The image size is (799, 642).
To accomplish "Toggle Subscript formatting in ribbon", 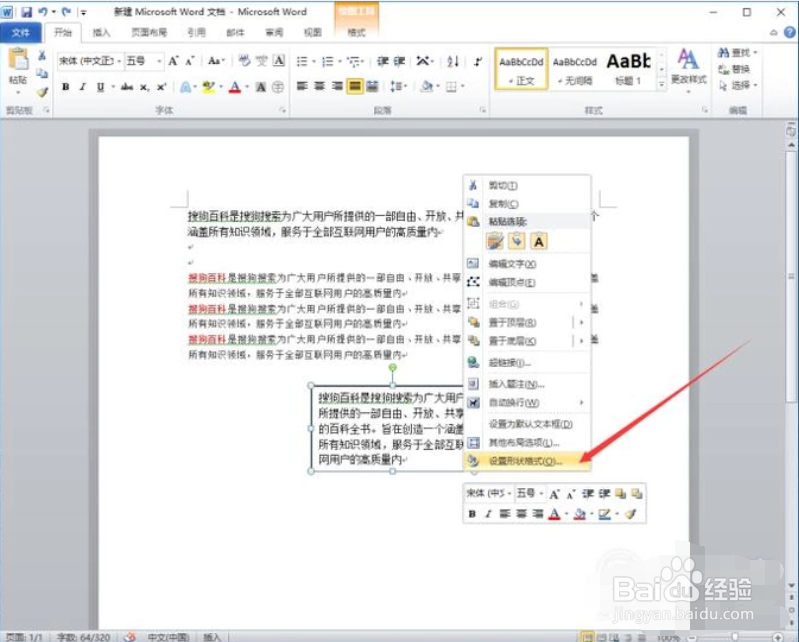I will 145,87.
